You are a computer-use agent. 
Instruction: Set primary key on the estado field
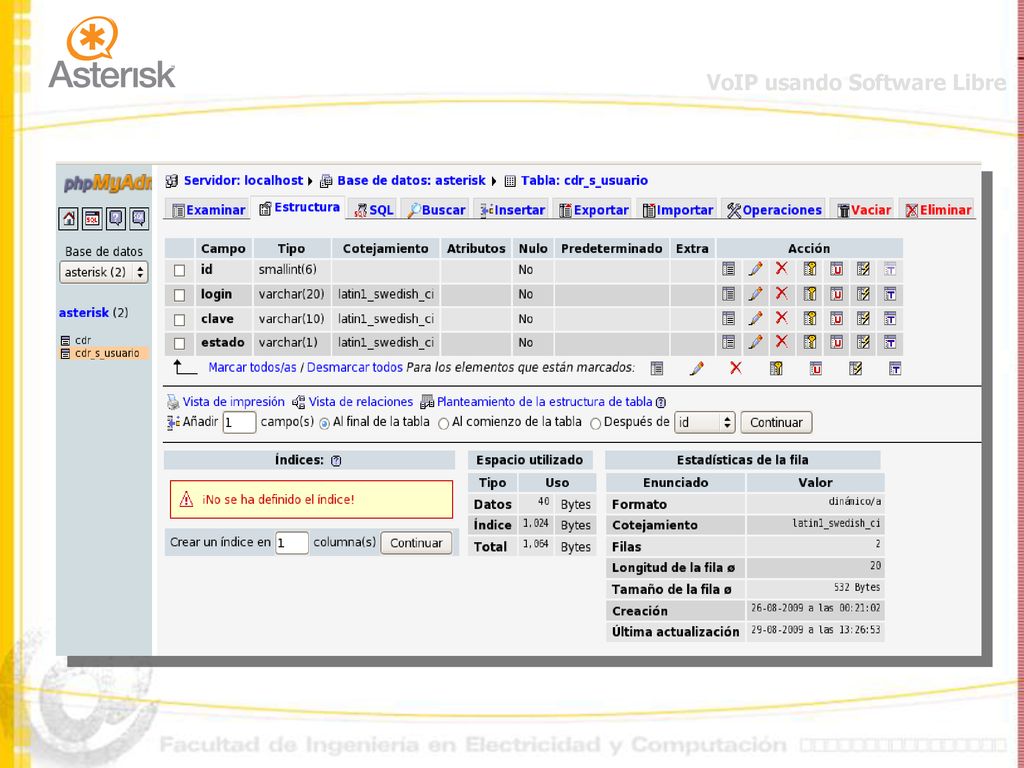[810, 342]
